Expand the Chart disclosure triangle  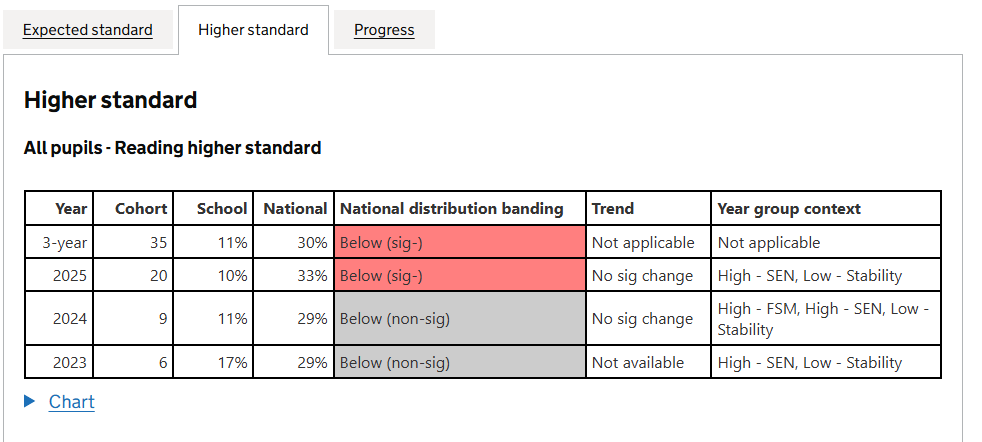(30, 401)
